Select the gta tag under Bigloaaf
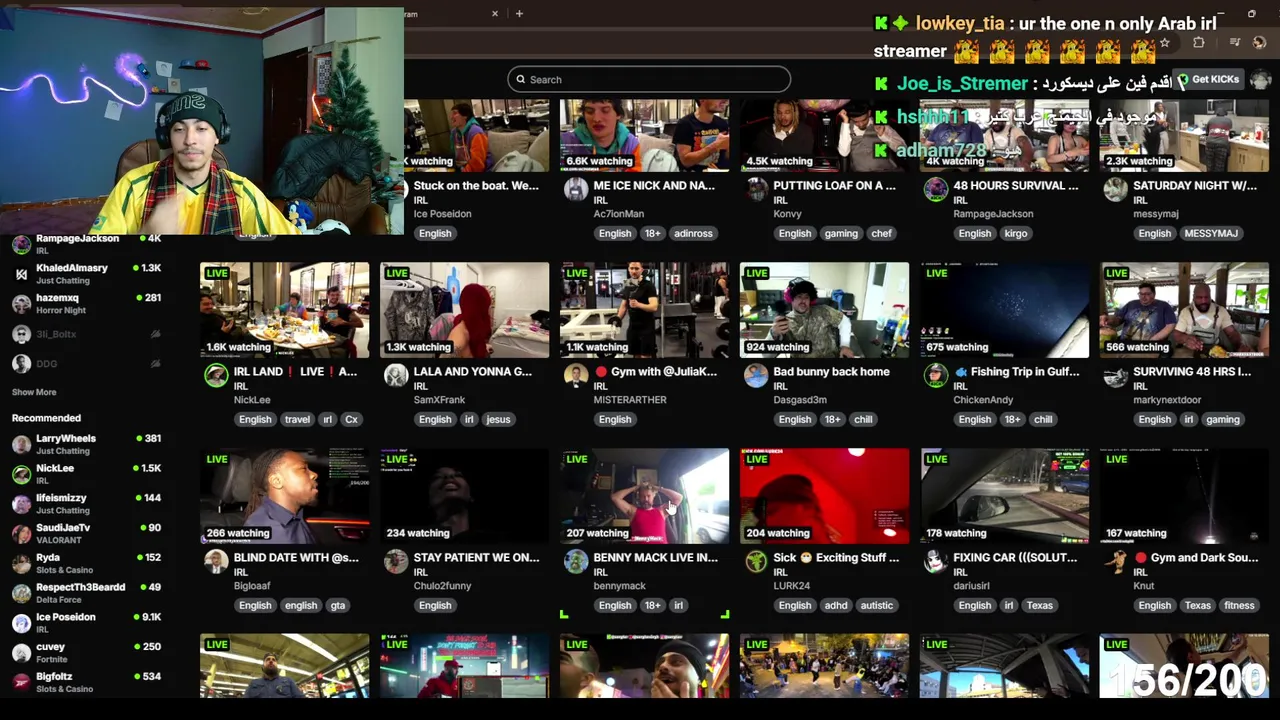The image size is (1280, 720). pos(338,605)
